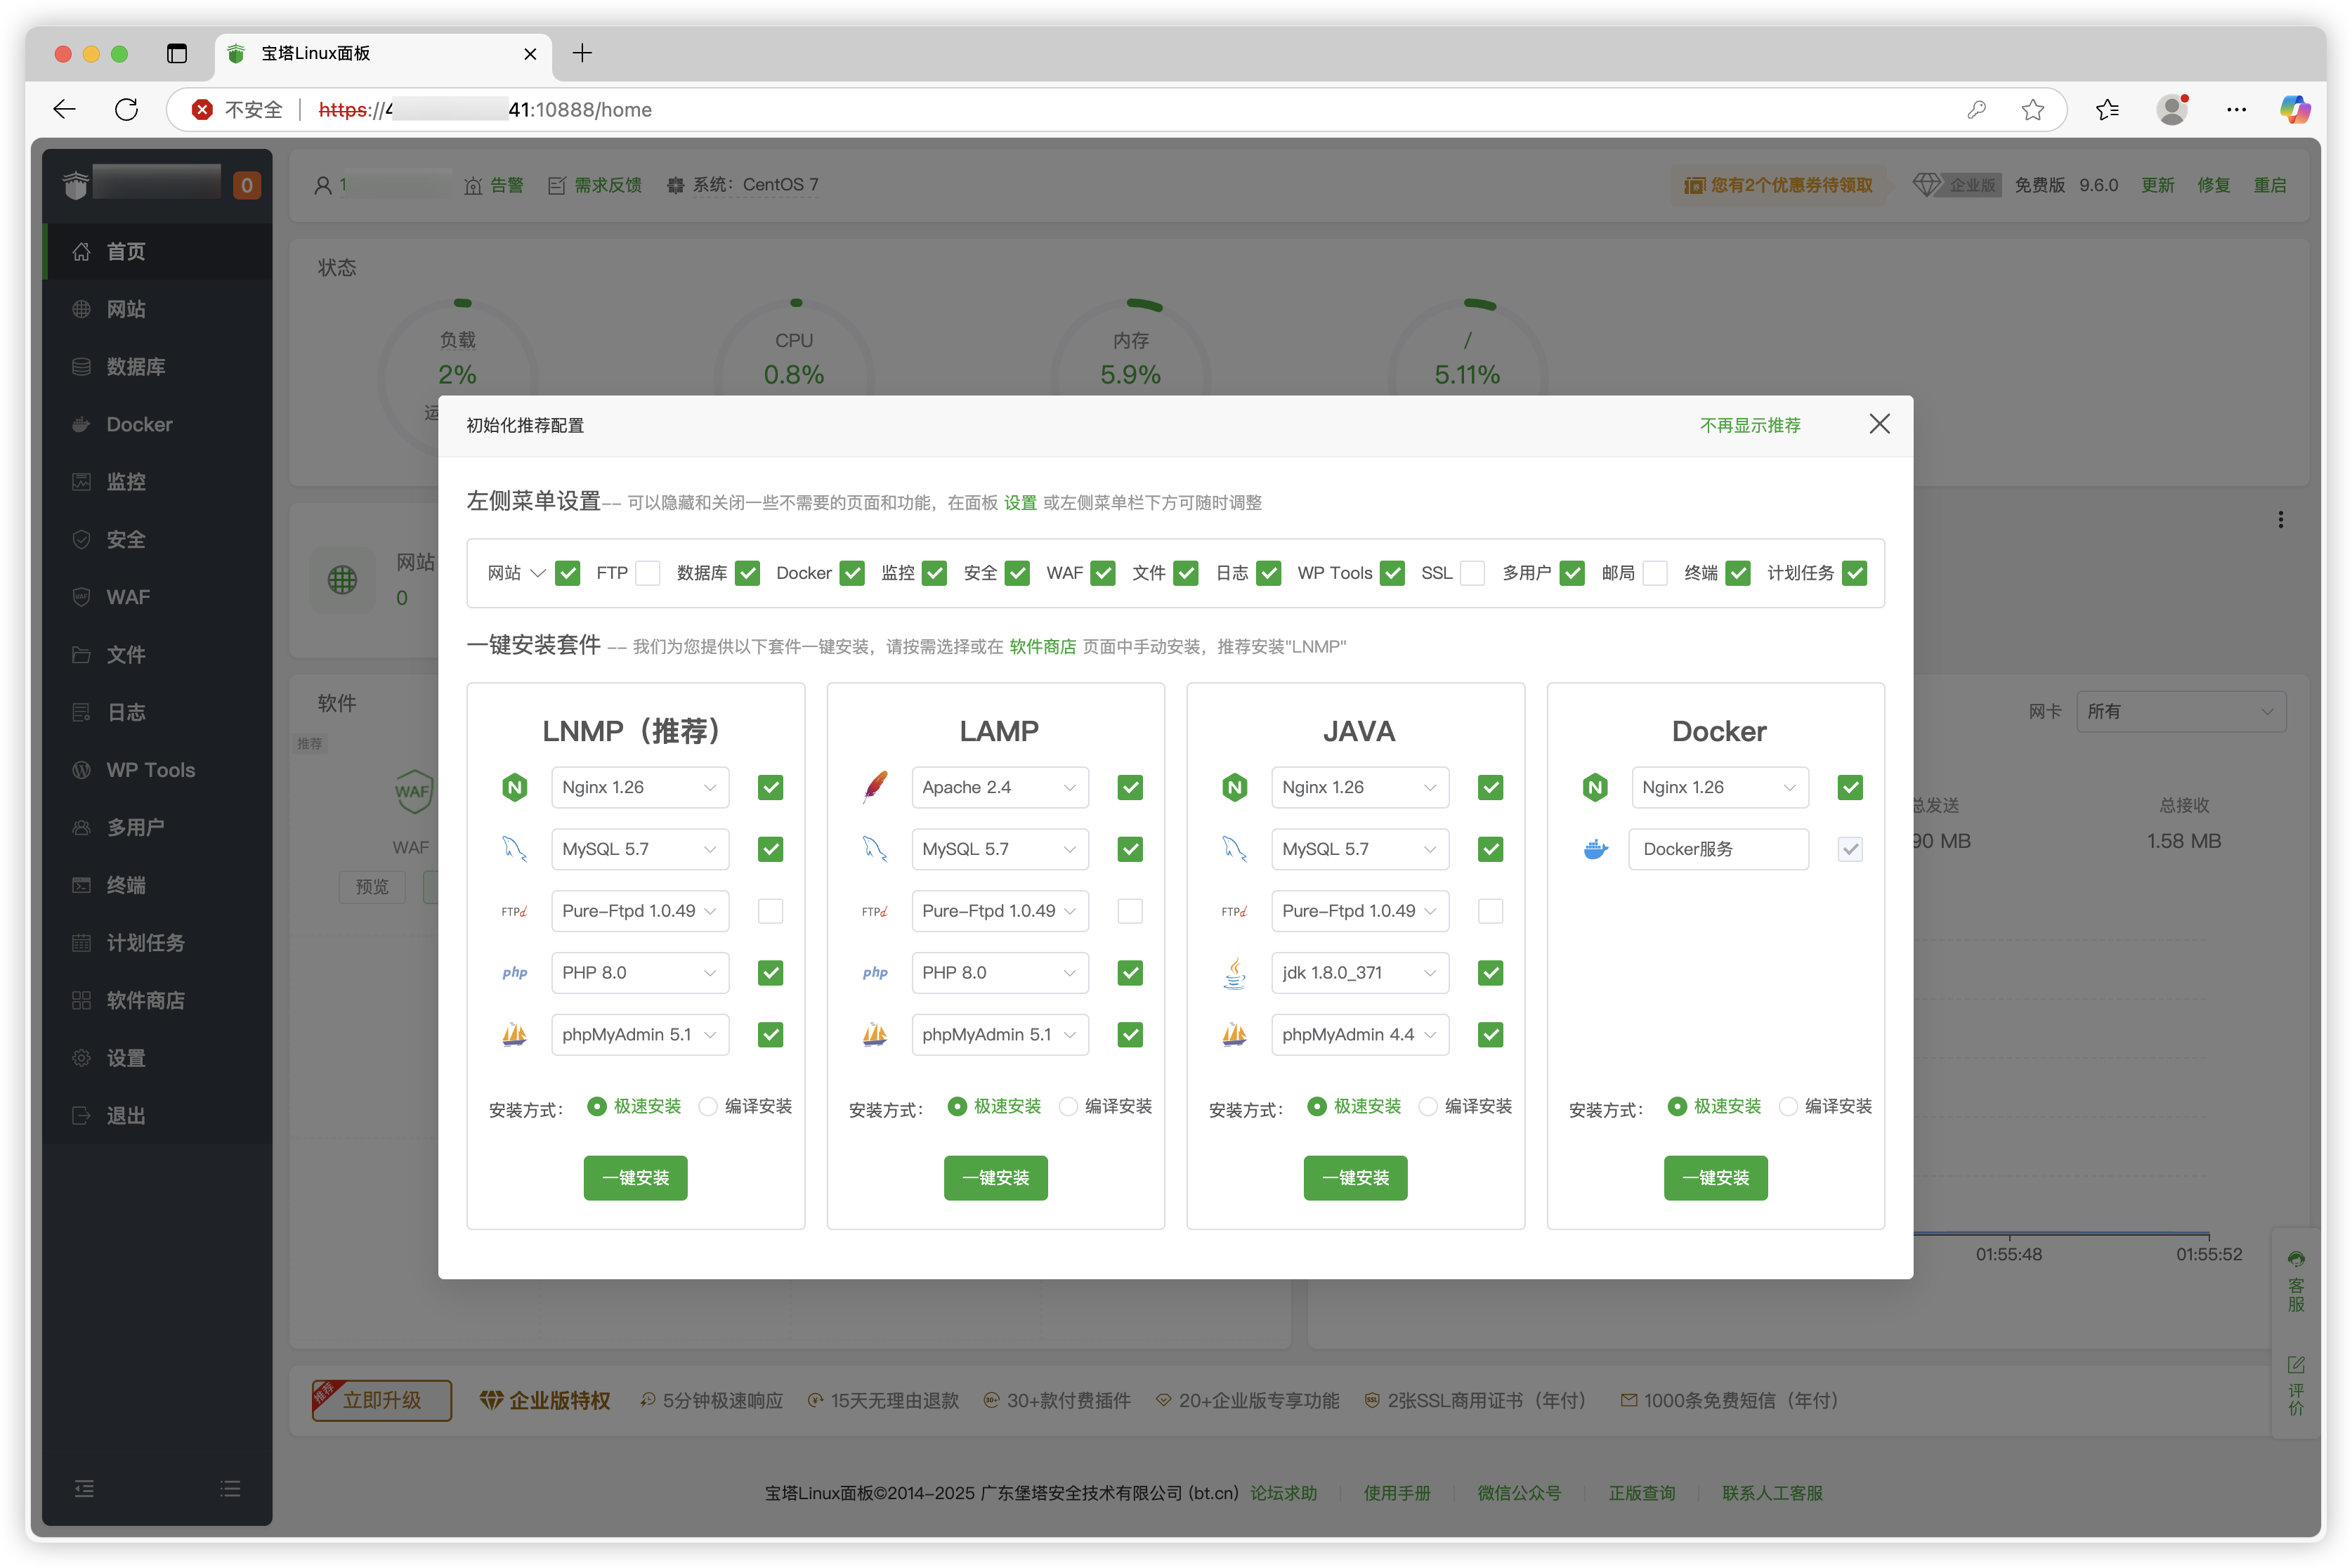2352x1568 pixels.
Task: Click the 评价 feedback edit icon
Action: pos(2296,1366)
